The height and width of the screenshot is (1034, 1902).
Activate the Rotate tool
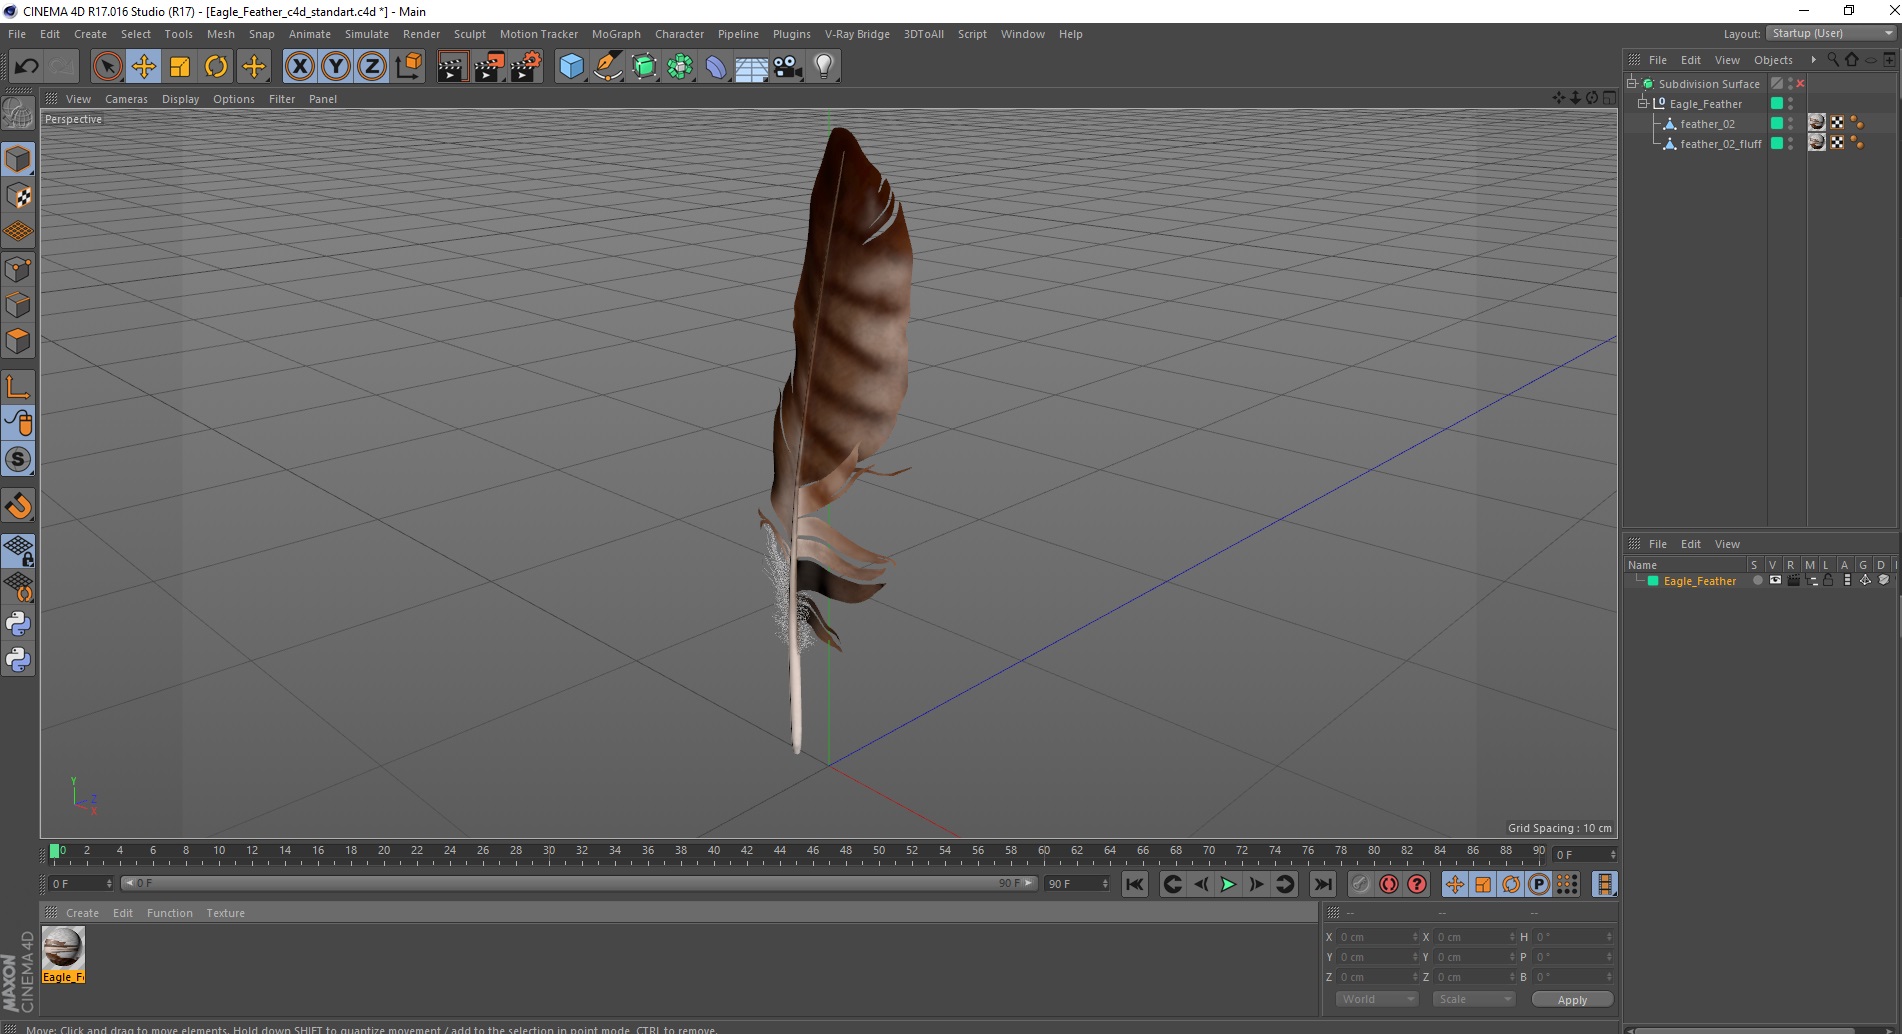click(216, 67)
